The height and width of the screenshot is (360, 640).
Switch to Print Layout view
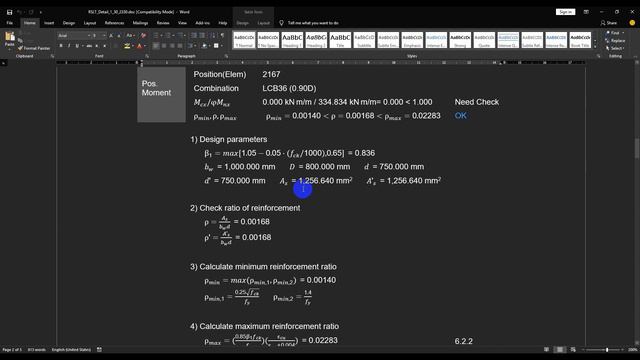click(x=560, y=350)
